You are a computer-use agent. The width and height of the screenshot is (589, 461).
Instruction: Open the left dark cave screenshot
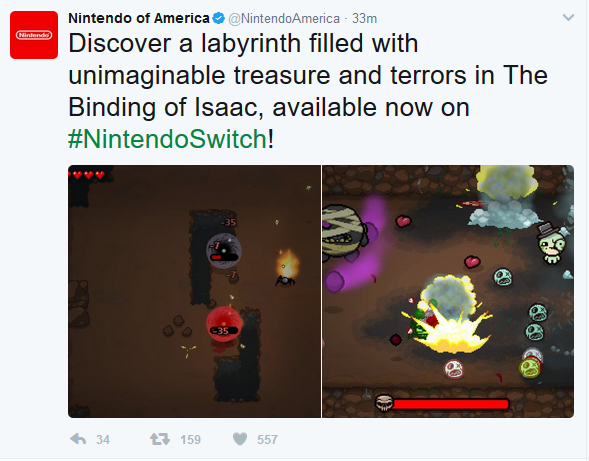(x=194, y=291)
